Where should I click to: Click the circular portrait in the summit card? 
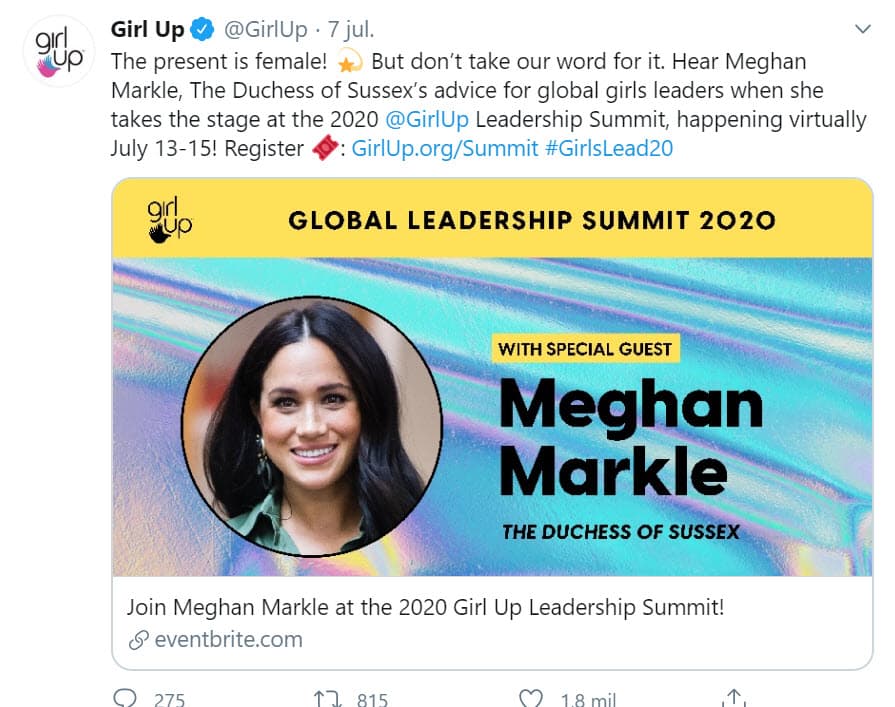click(312, 426)
